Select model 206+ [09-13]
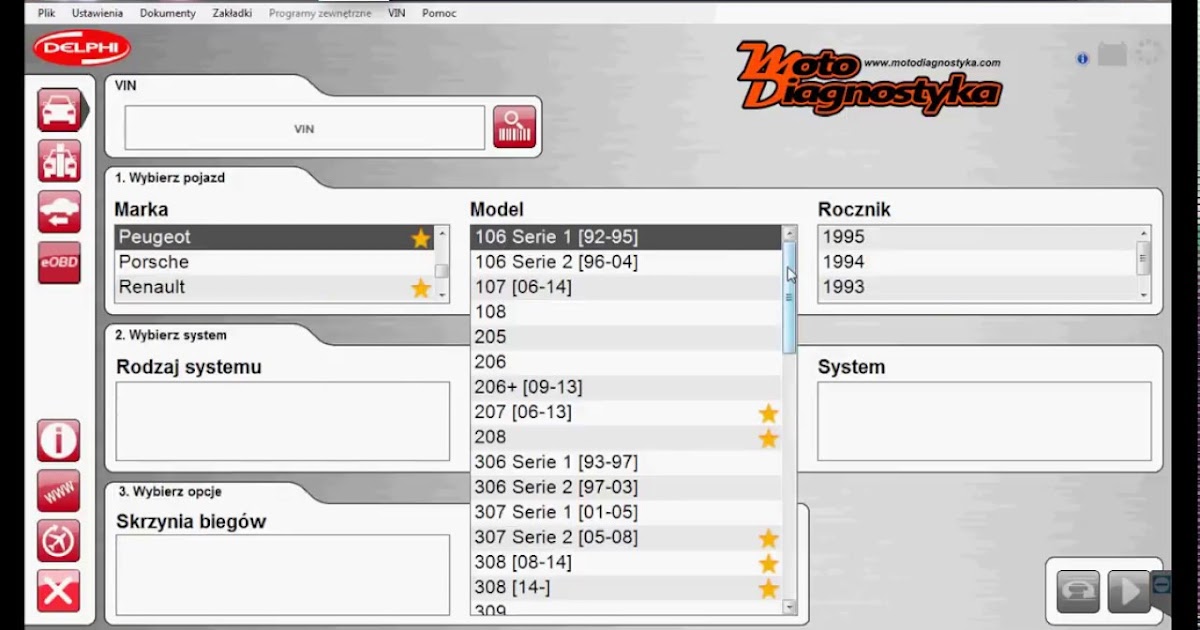This screenshot has height=630, width=1200. (626, 387)
